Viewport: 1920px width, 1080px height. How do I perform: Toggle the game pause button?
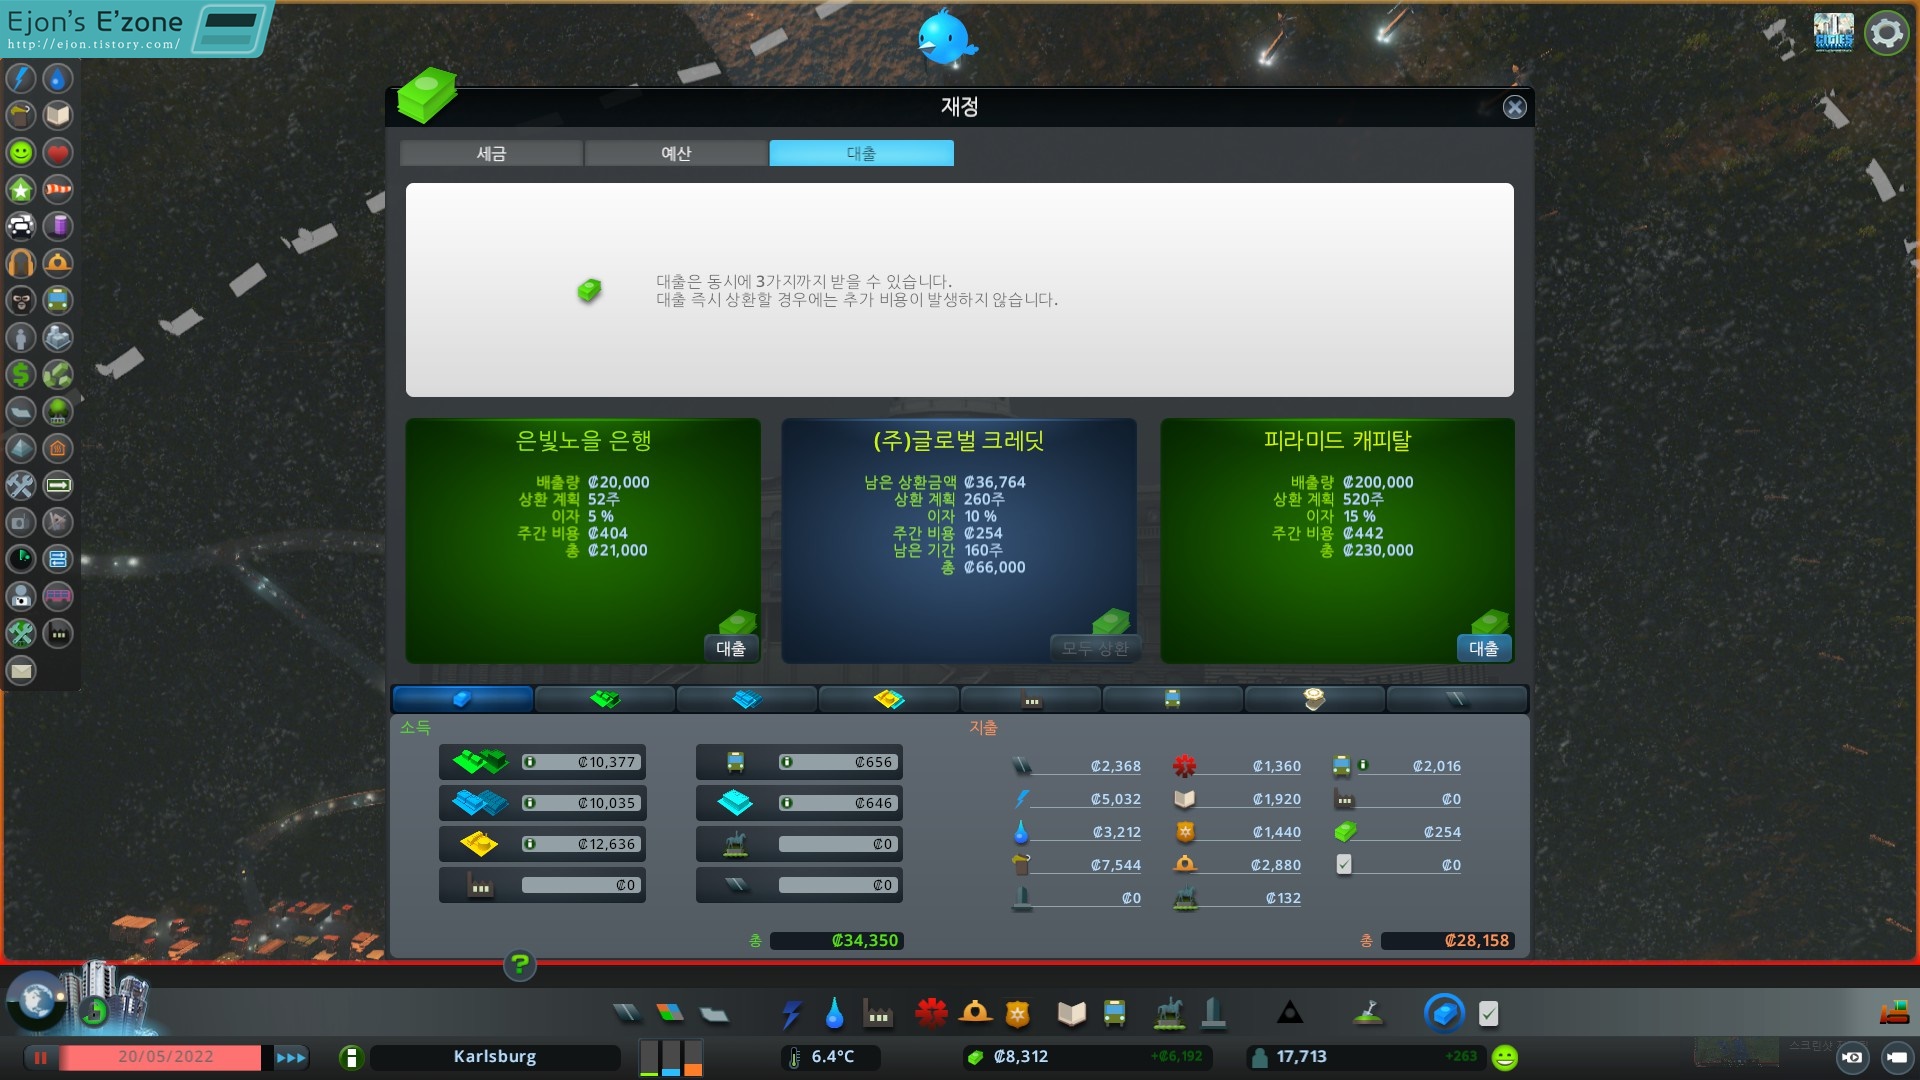click(x=41, y=1057)
